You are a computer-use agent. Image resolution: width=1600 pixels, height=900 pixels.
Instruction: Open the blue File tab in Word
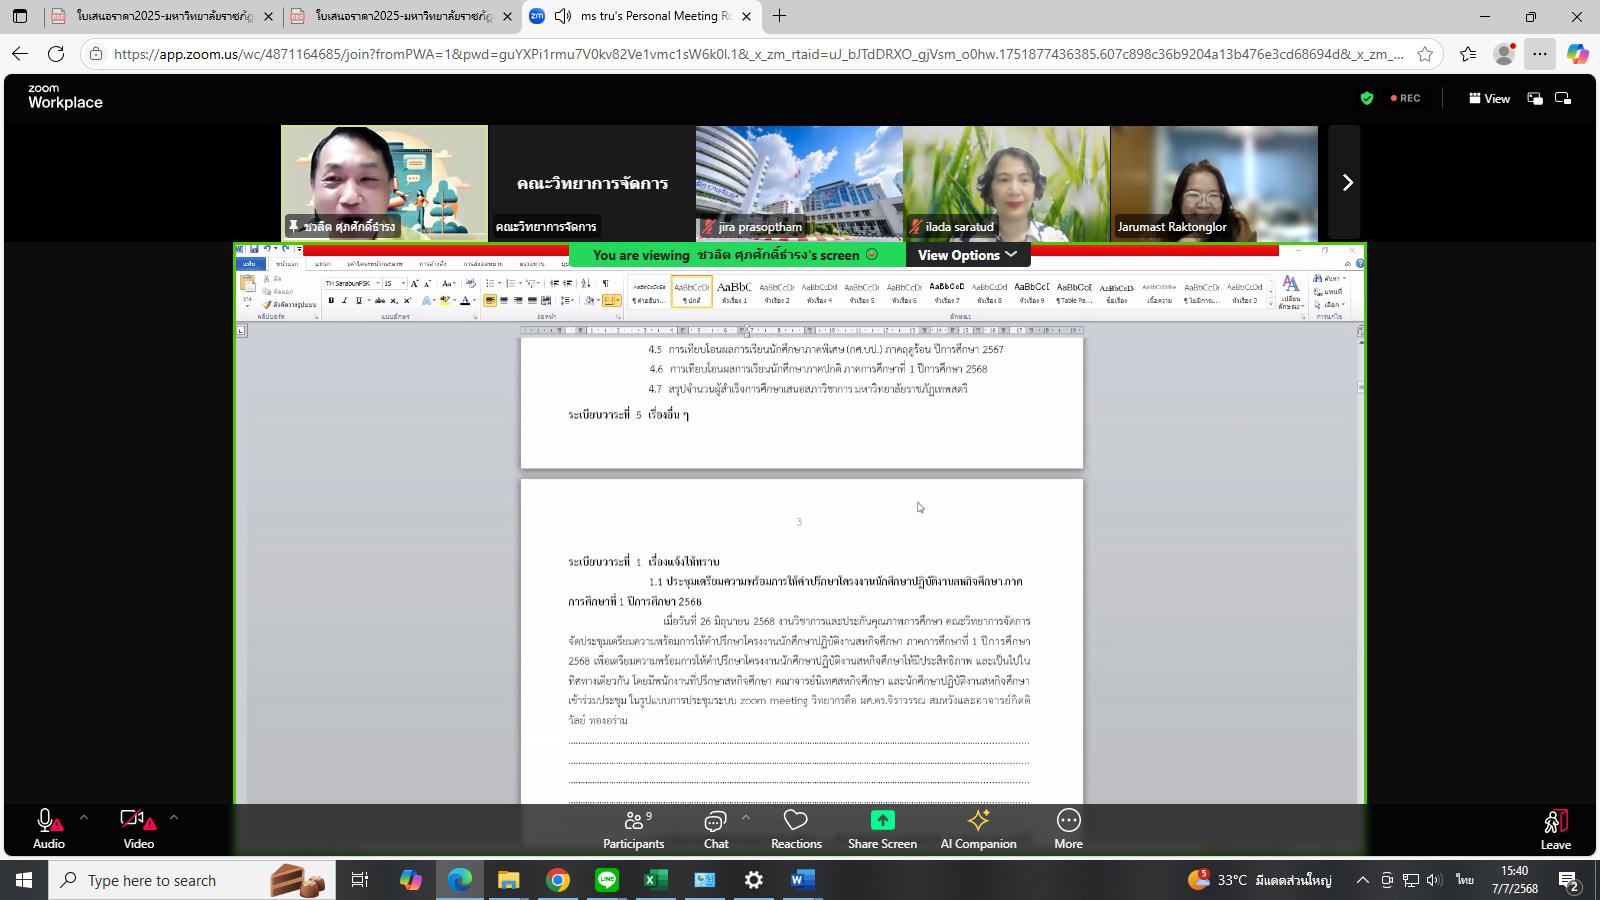(x=249, y=264)
